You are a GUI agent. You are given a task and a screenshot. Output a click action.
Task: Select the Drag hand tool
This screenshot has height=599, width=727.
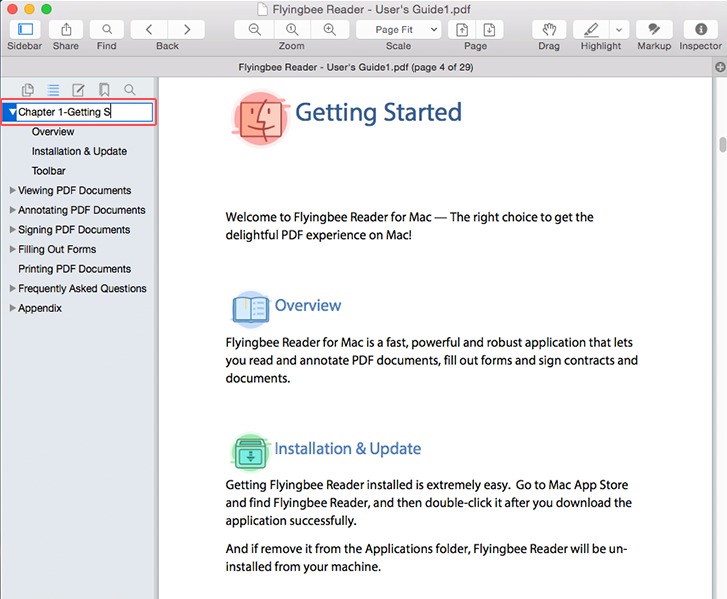pos(549,30)
